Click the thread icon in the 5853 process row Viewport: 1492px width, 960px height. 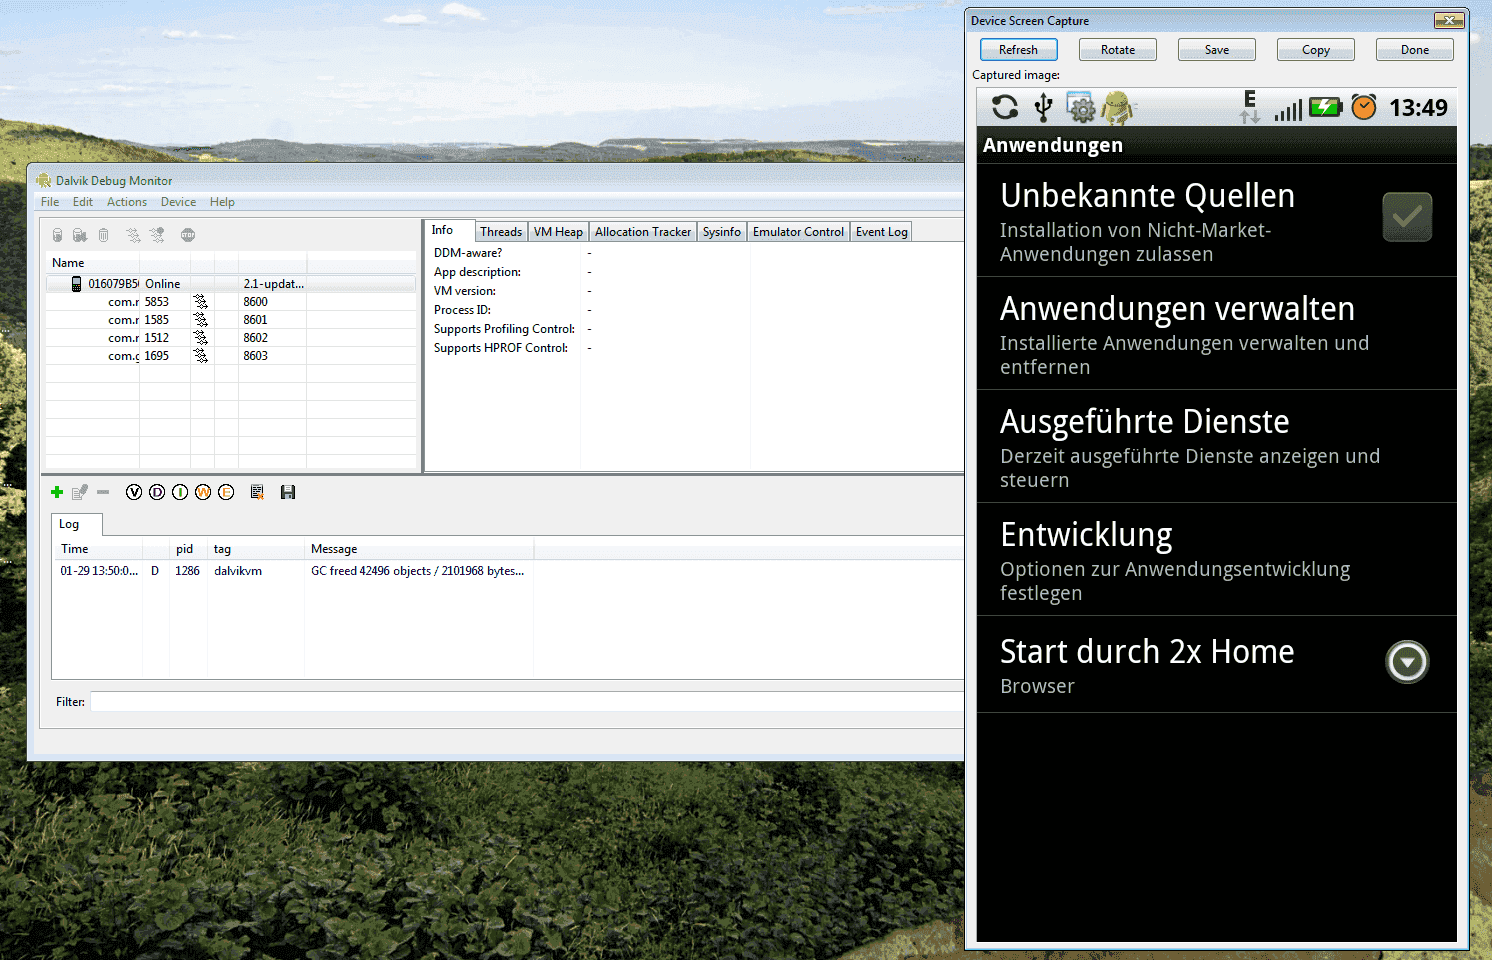(201, 302)
